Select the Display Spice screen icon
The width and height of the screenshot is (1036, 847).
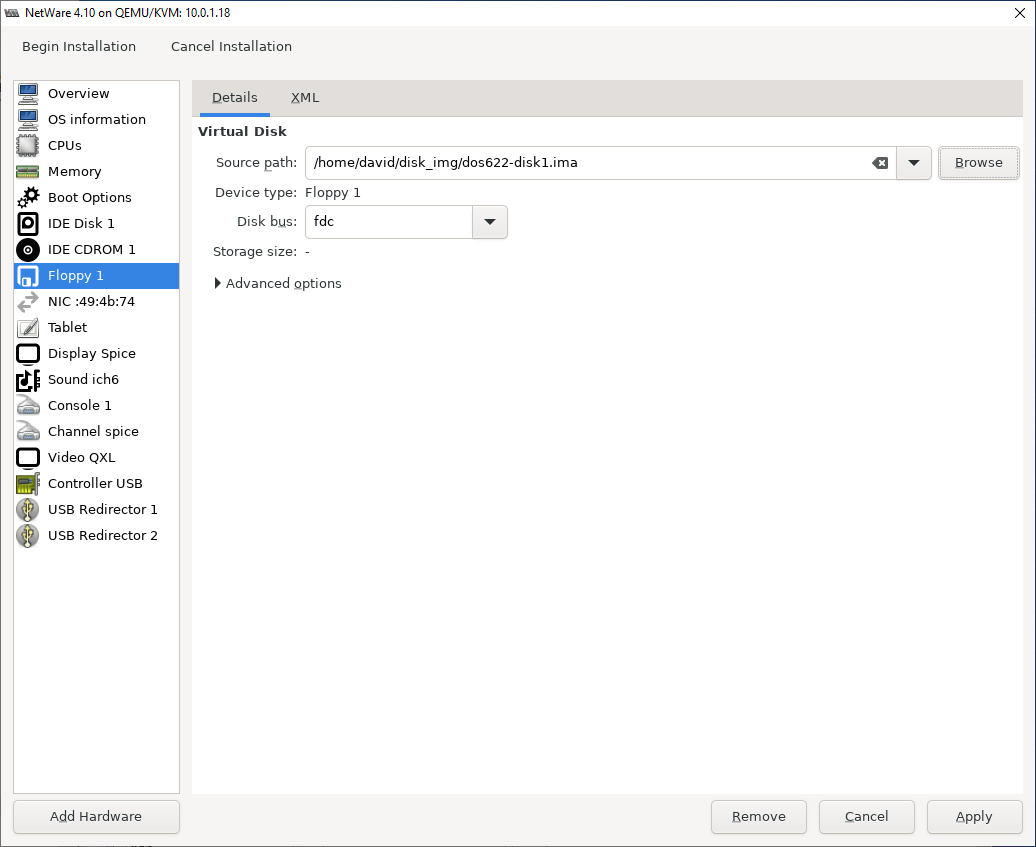click(x=28, y=353)
